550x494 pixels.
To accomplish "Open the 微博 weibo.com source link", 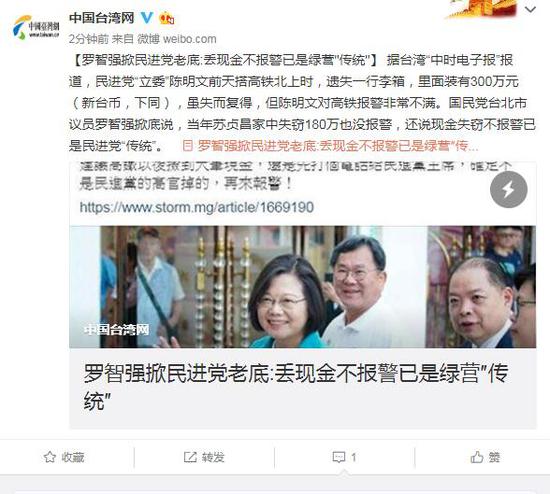I will [x=176, y=39].
